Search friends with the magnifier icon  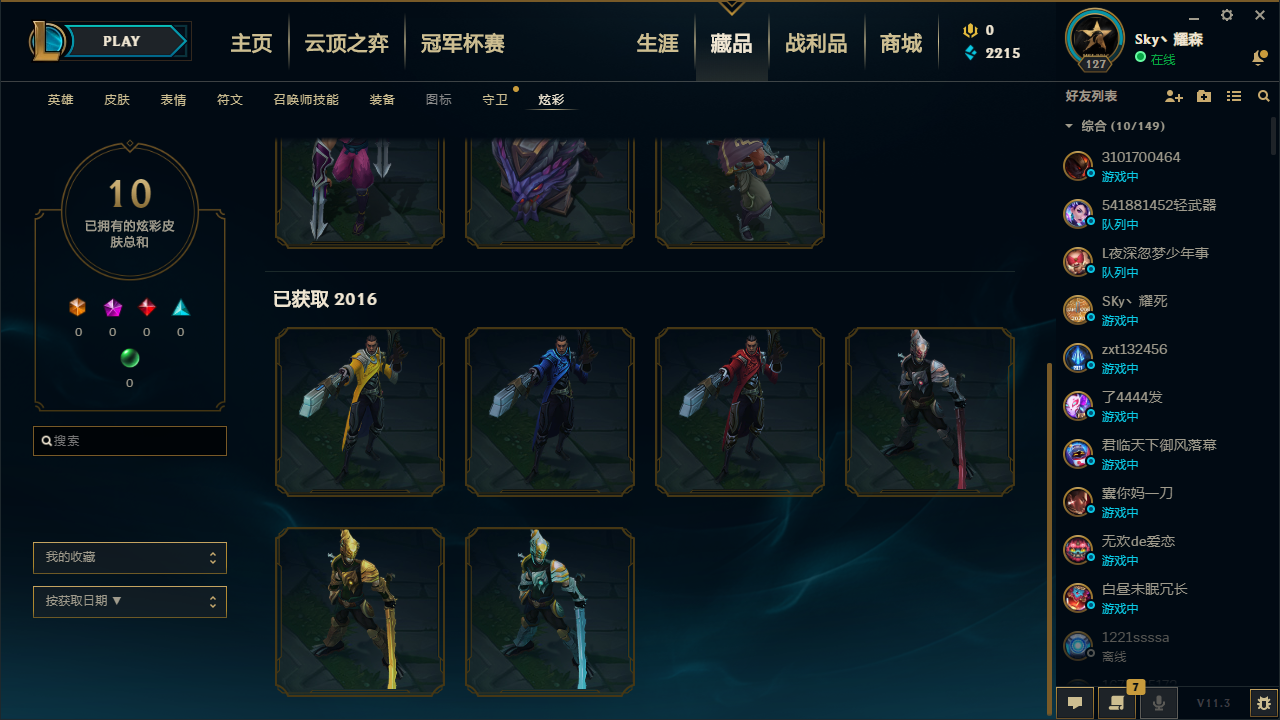click(1264, 96)
